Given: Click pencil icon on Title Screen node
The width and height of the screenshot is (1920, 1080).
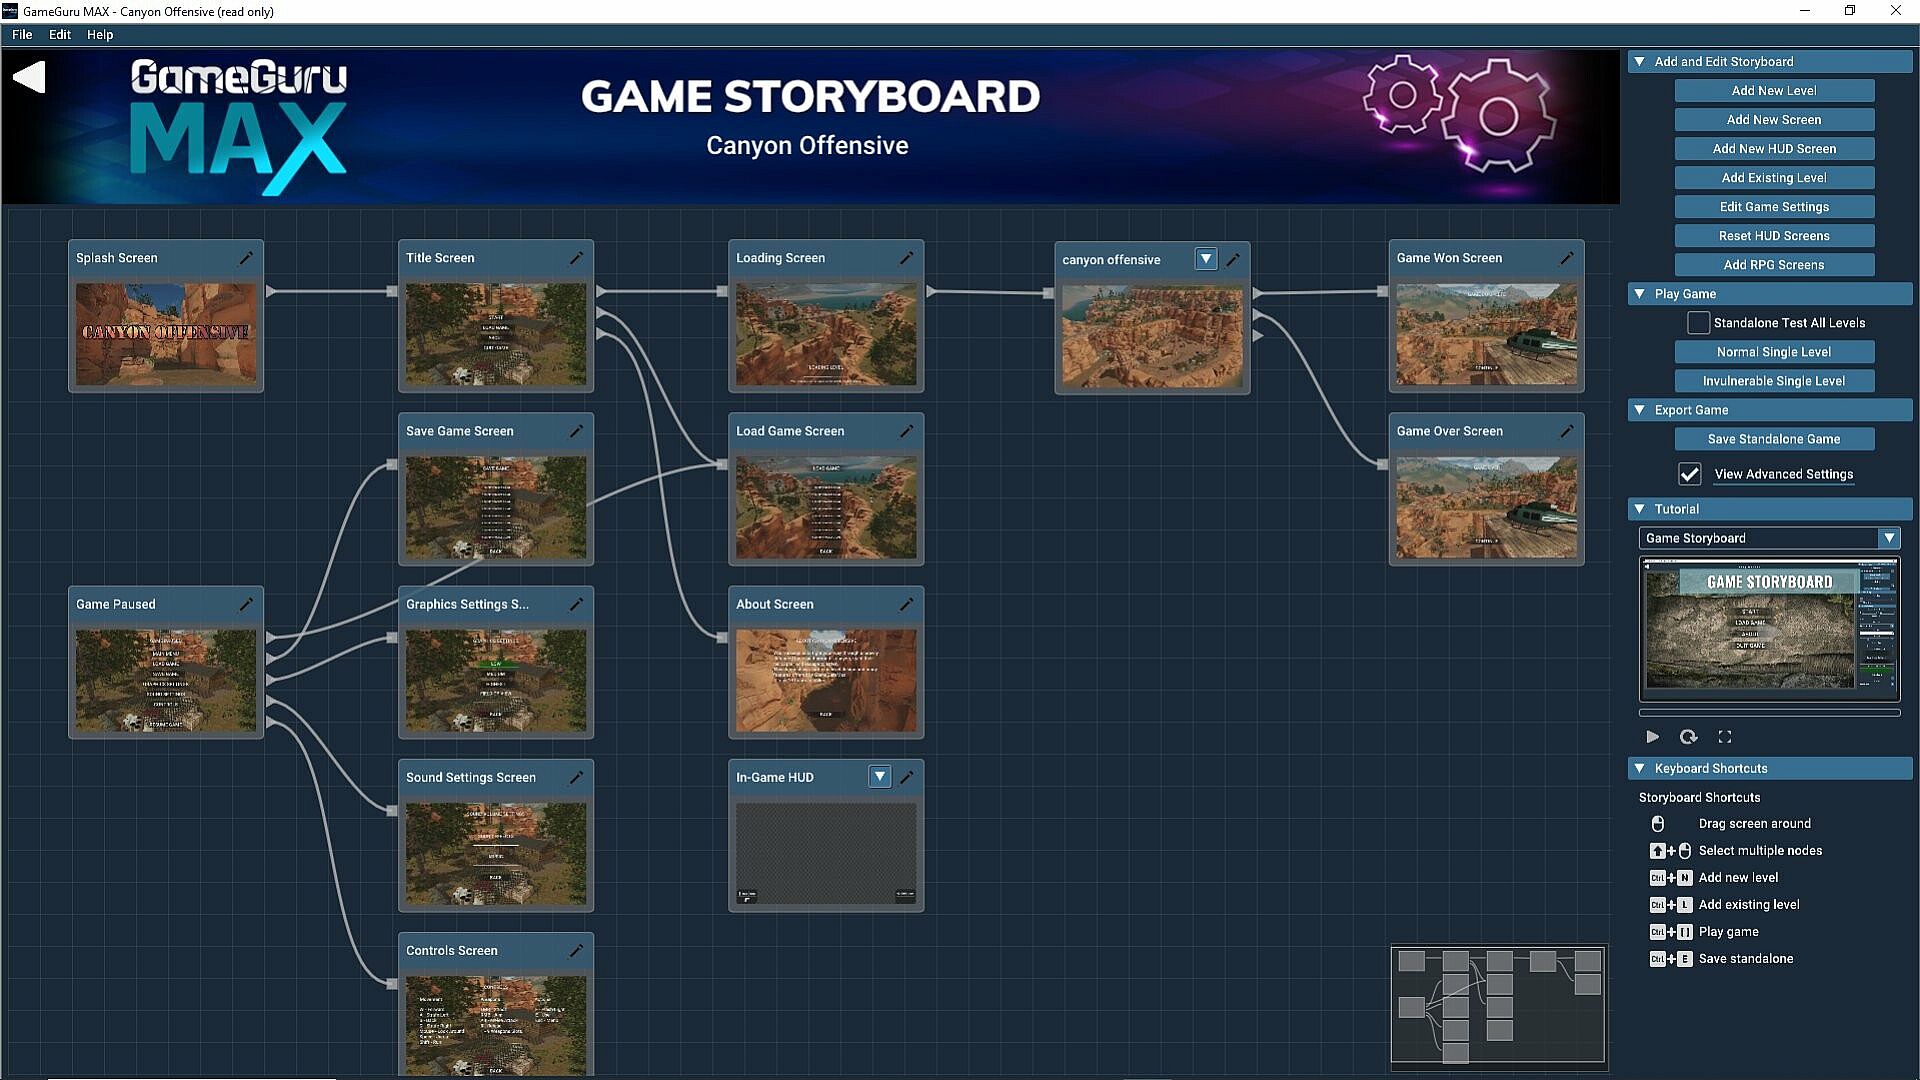Looking at the screenshot, I should [576, 258].
